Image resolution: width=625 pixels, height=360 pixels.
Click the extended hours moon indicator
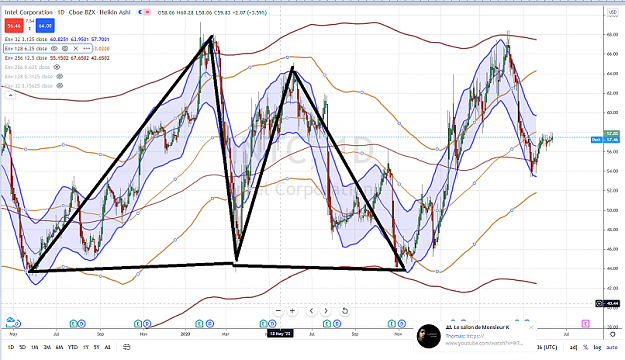click(140, 12)
